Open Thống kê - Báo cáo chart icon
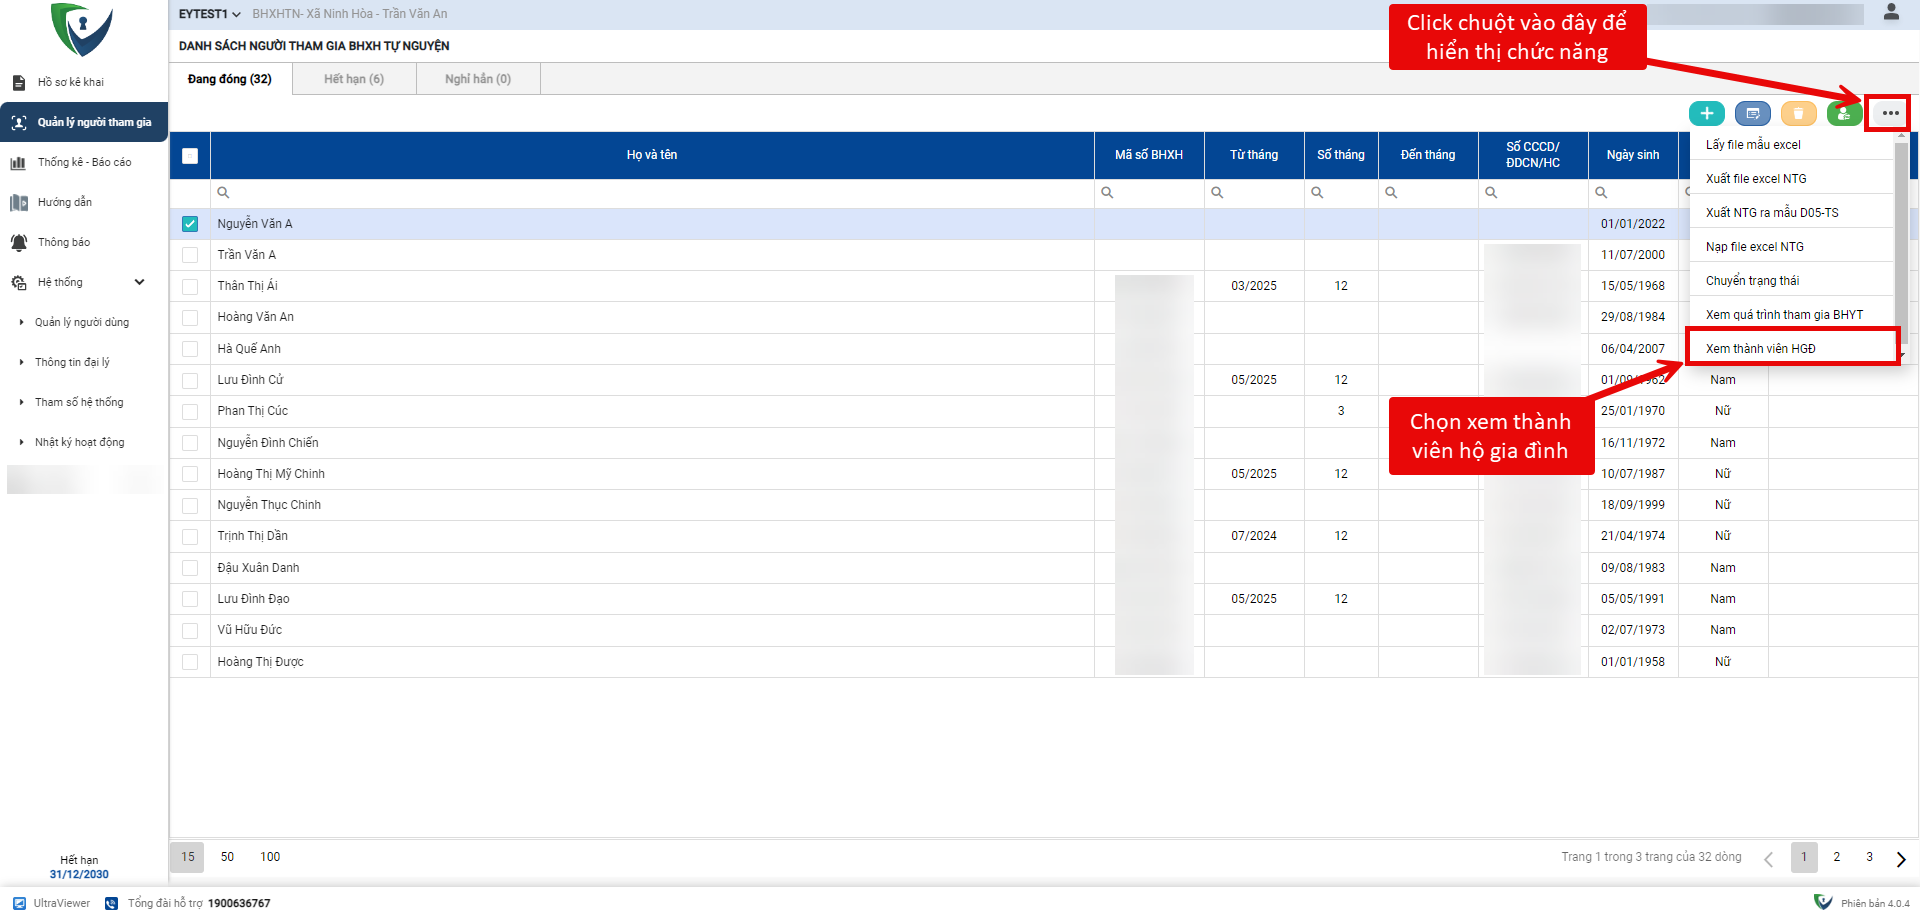1920x917 pixels. pos(19,163)
